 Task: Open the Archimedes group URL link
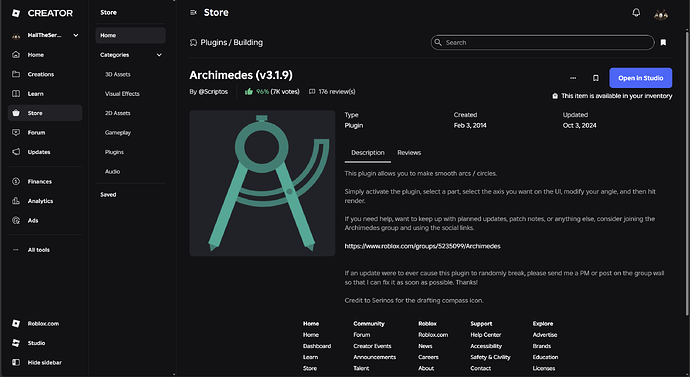pos(422,246)
